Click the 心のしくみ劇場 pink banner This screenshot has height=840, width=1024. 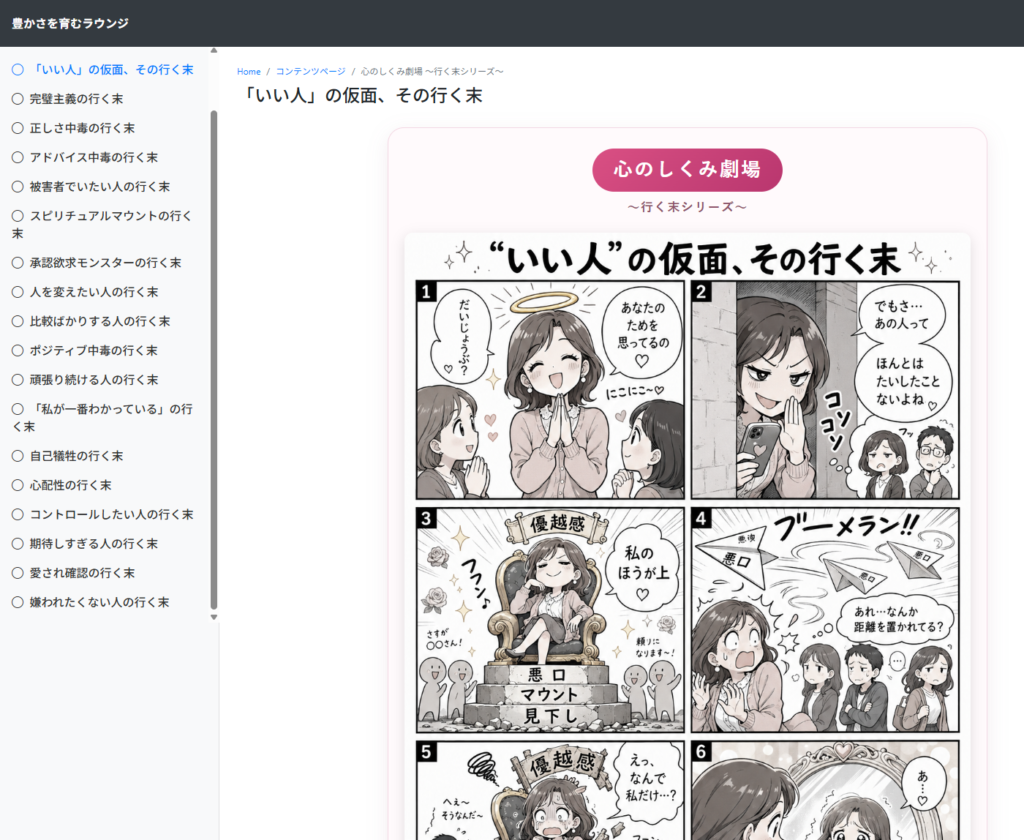(687, 170)
